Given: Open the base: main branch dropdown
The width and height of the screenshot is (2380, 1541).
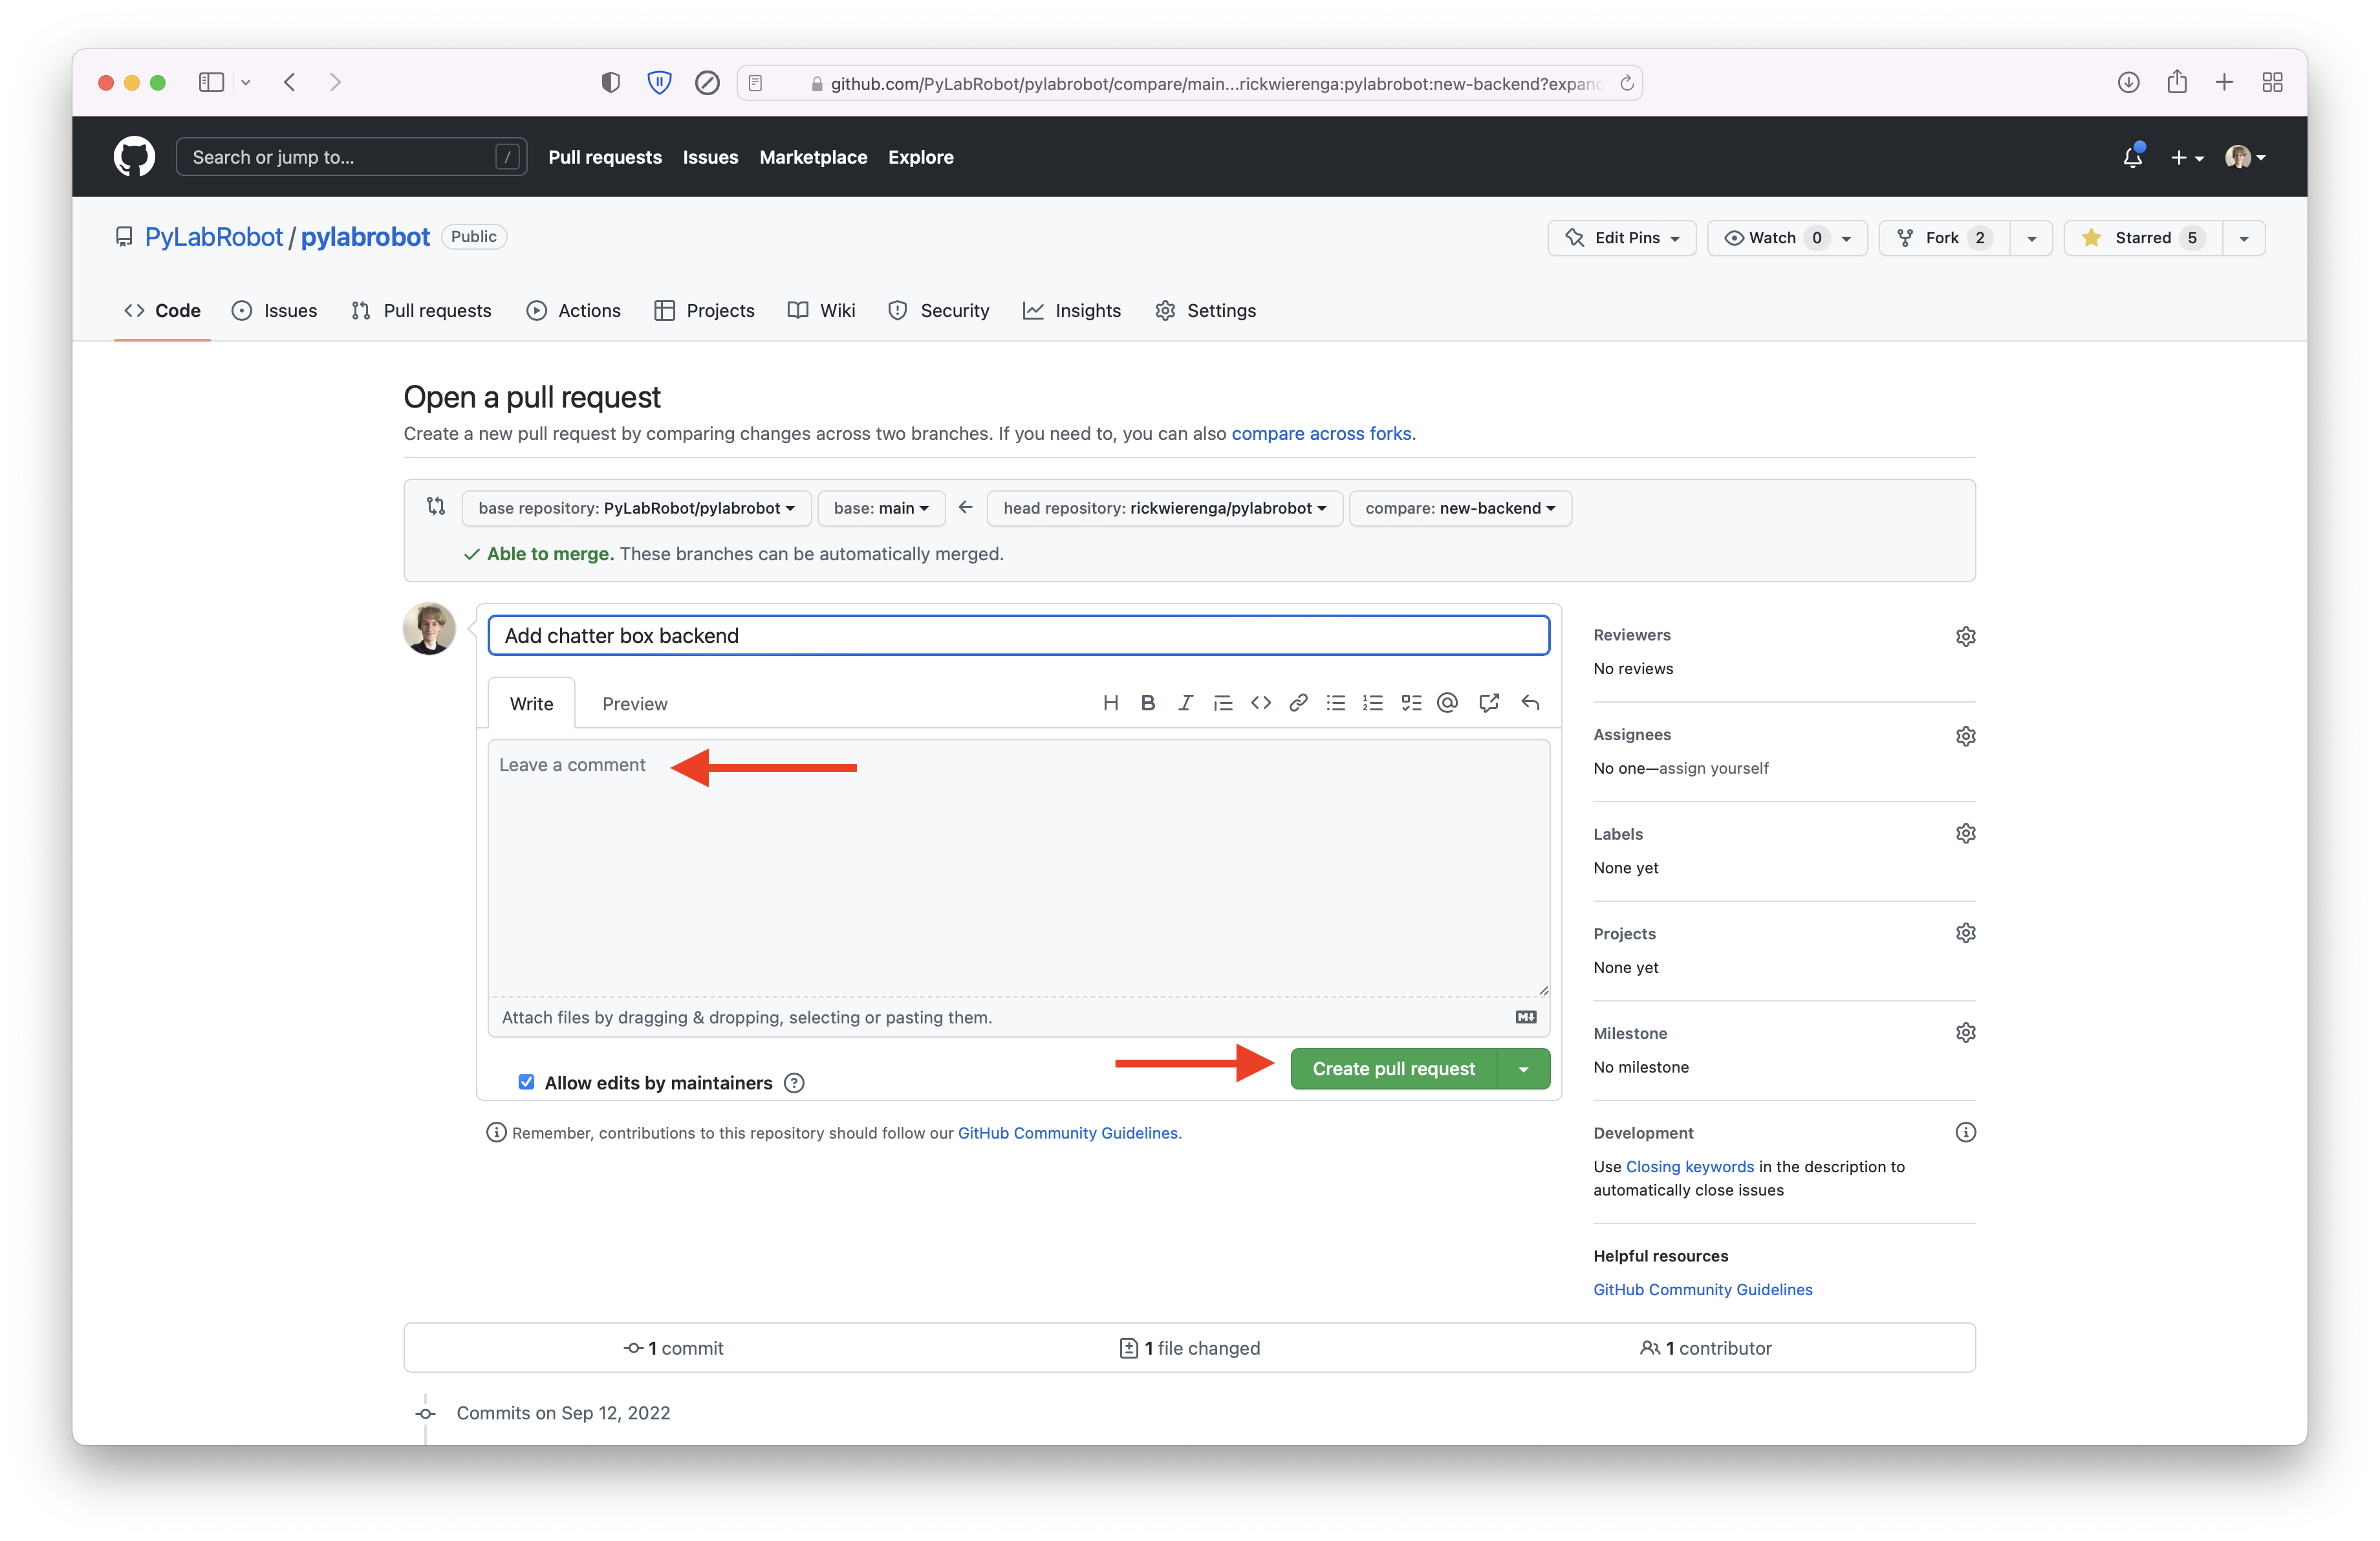Looking at the screenshot, I should (880, 508).
